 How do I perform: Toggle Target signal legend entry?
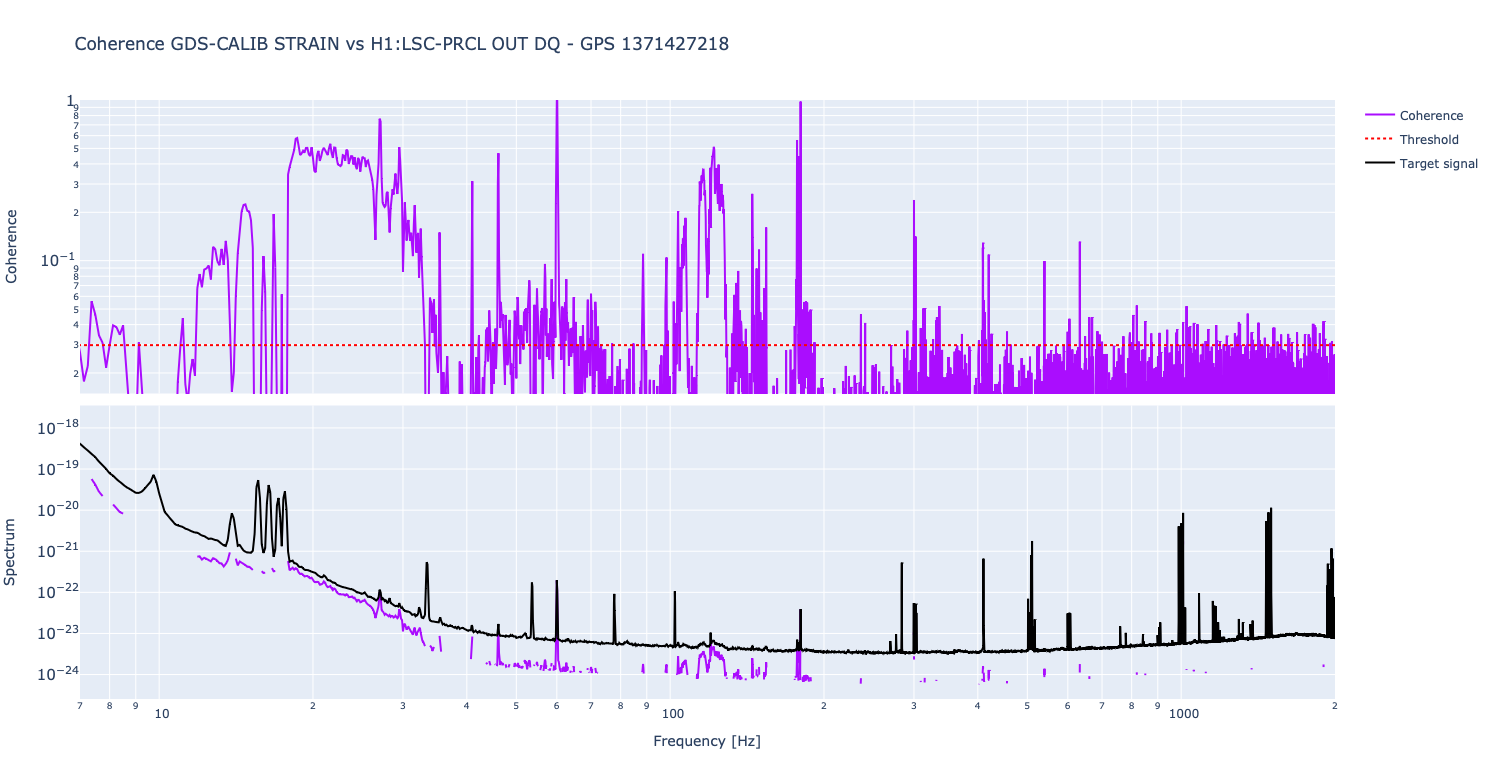click(x=1438, y=164)
